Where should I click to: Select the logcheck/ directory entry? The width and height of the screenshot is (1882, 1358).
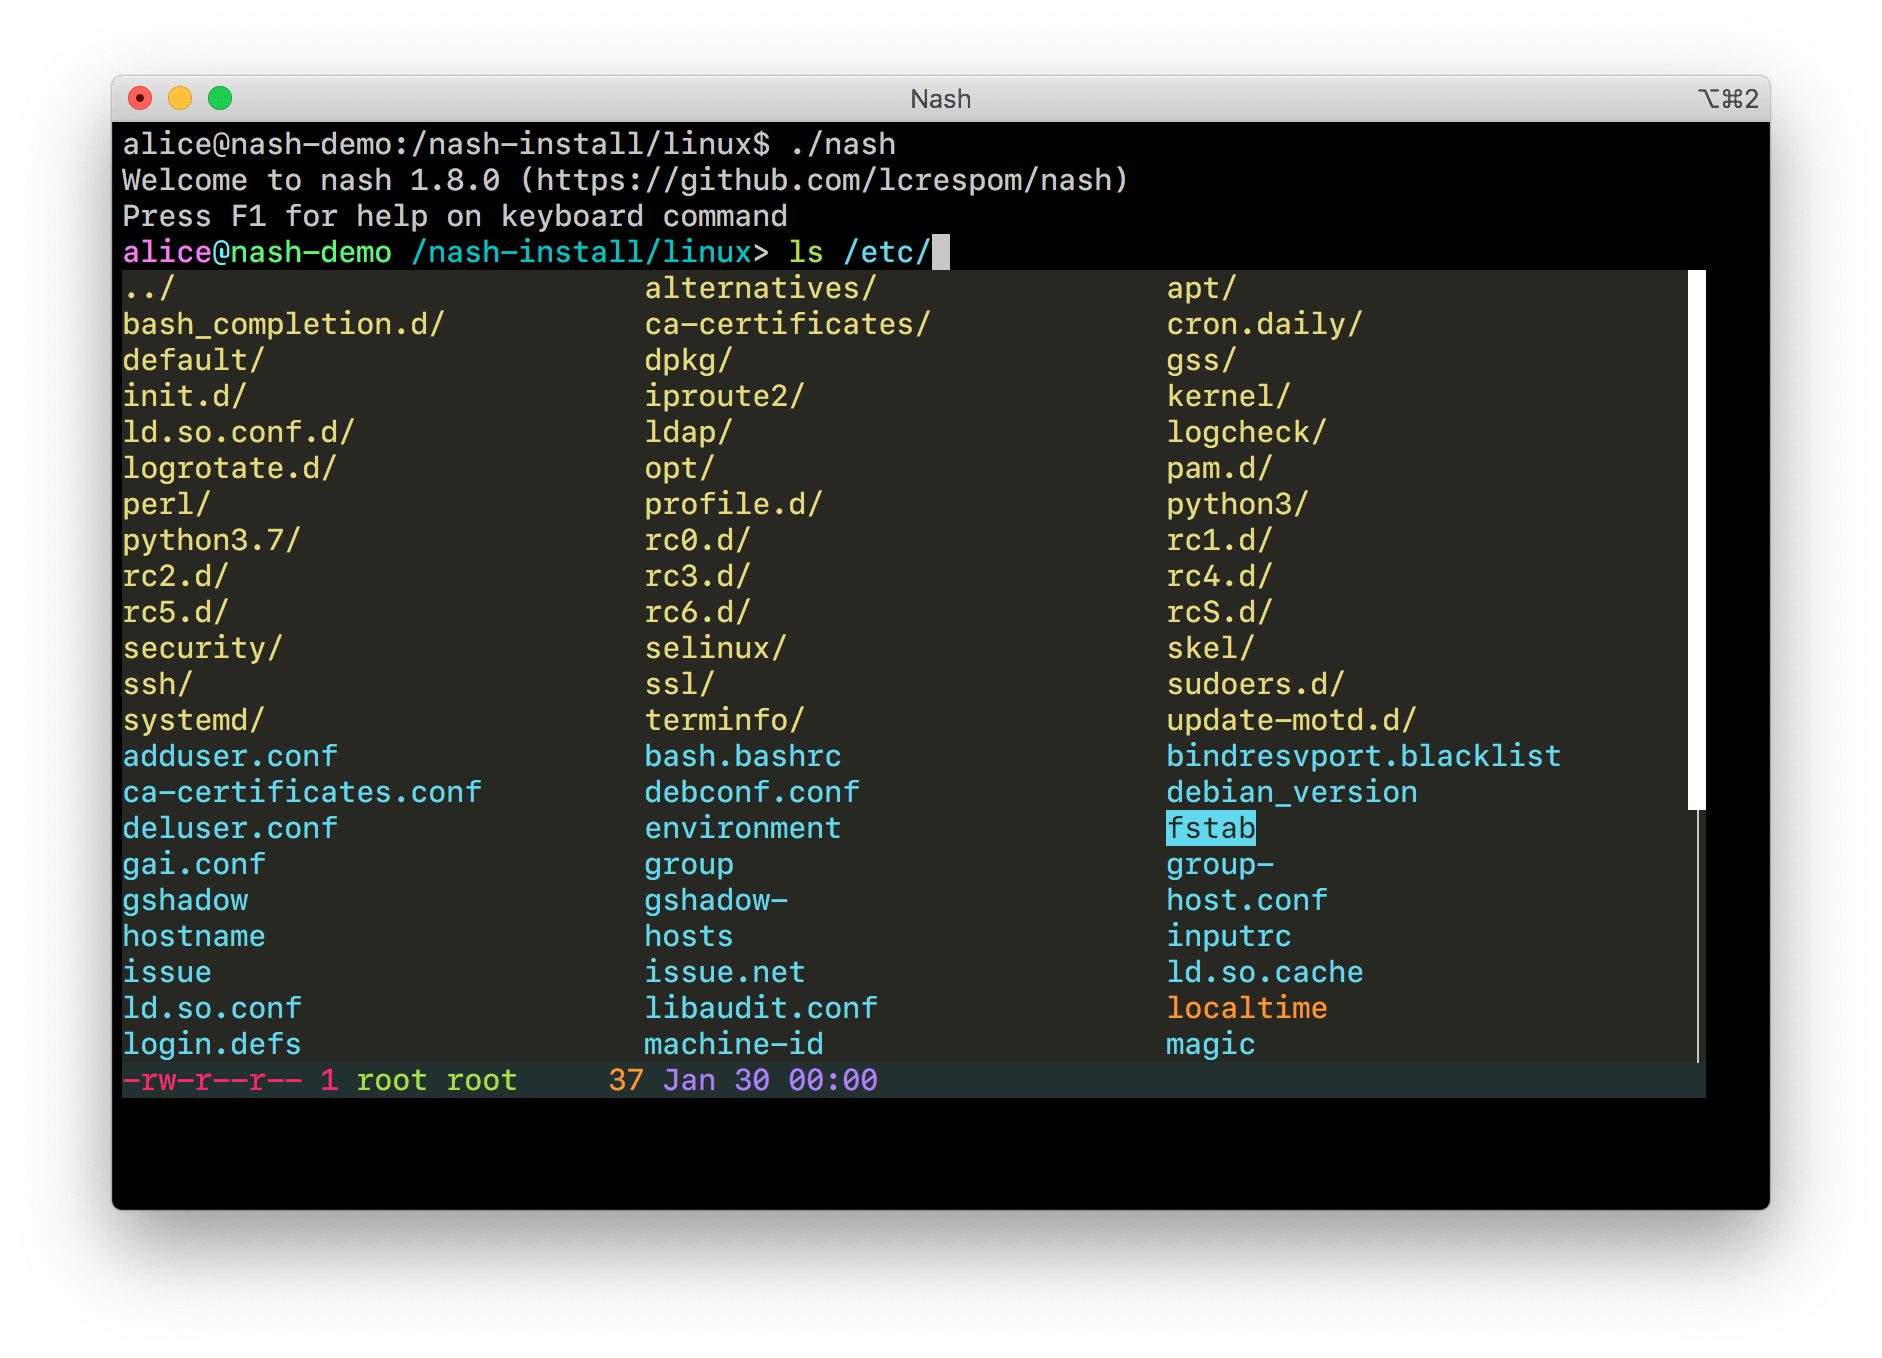coord(1246,432)
